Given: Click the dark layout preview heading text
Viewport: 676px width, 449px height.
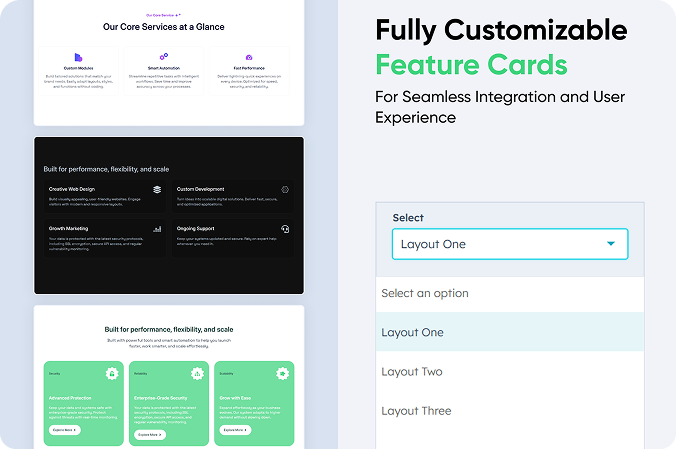Looking at the screenshot, I should [106, 169].
